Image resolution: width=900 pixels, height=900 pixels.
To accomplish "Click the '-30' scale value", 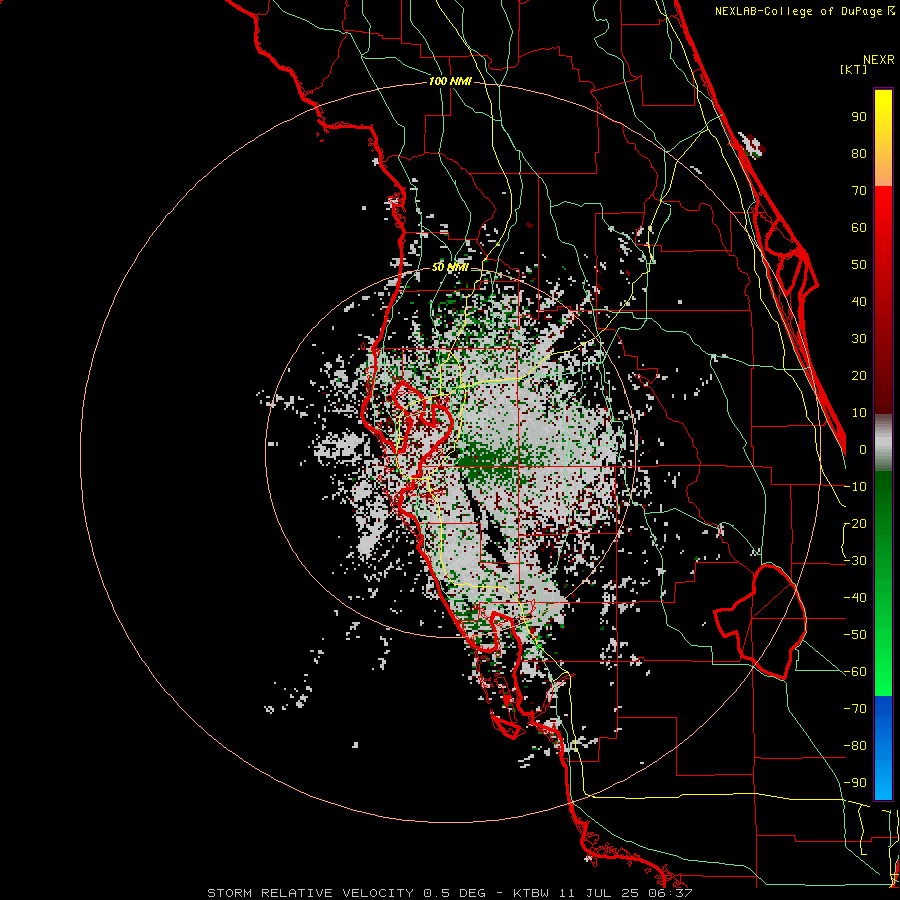I will 855,561.
